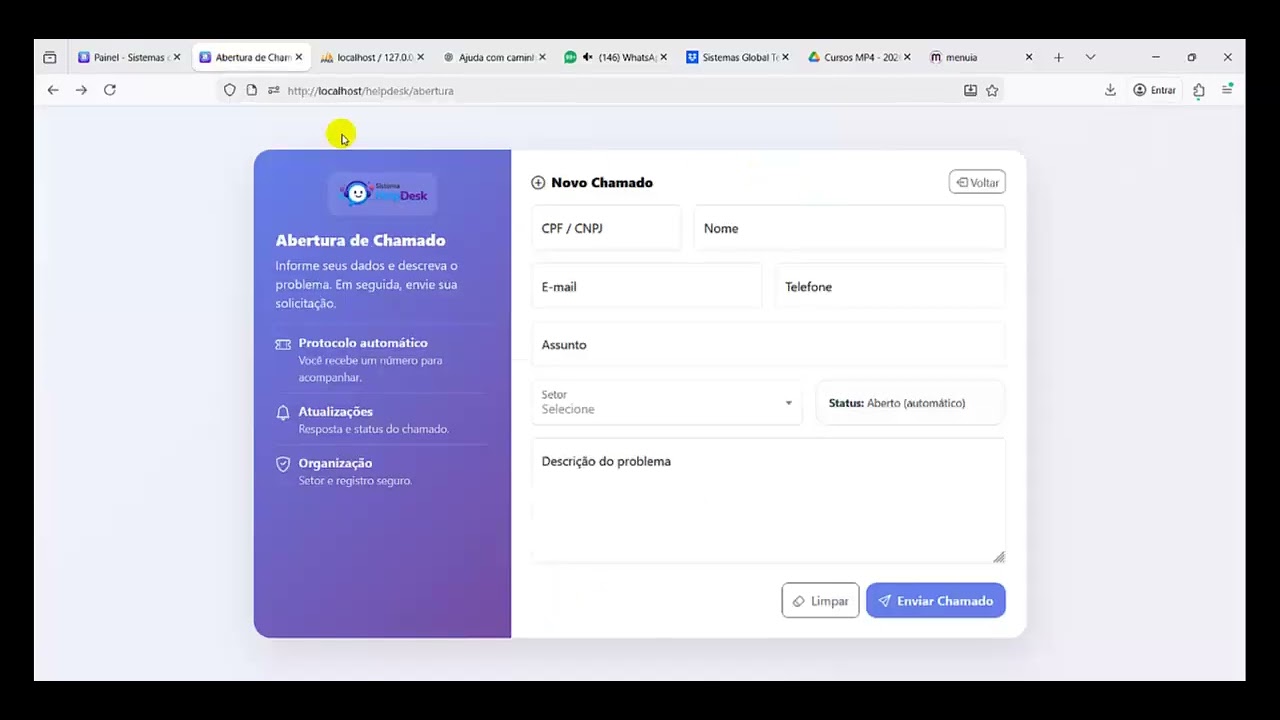Screen dimensions: 1280x720
Task: Install page as app icon
Action: point(970,90)
